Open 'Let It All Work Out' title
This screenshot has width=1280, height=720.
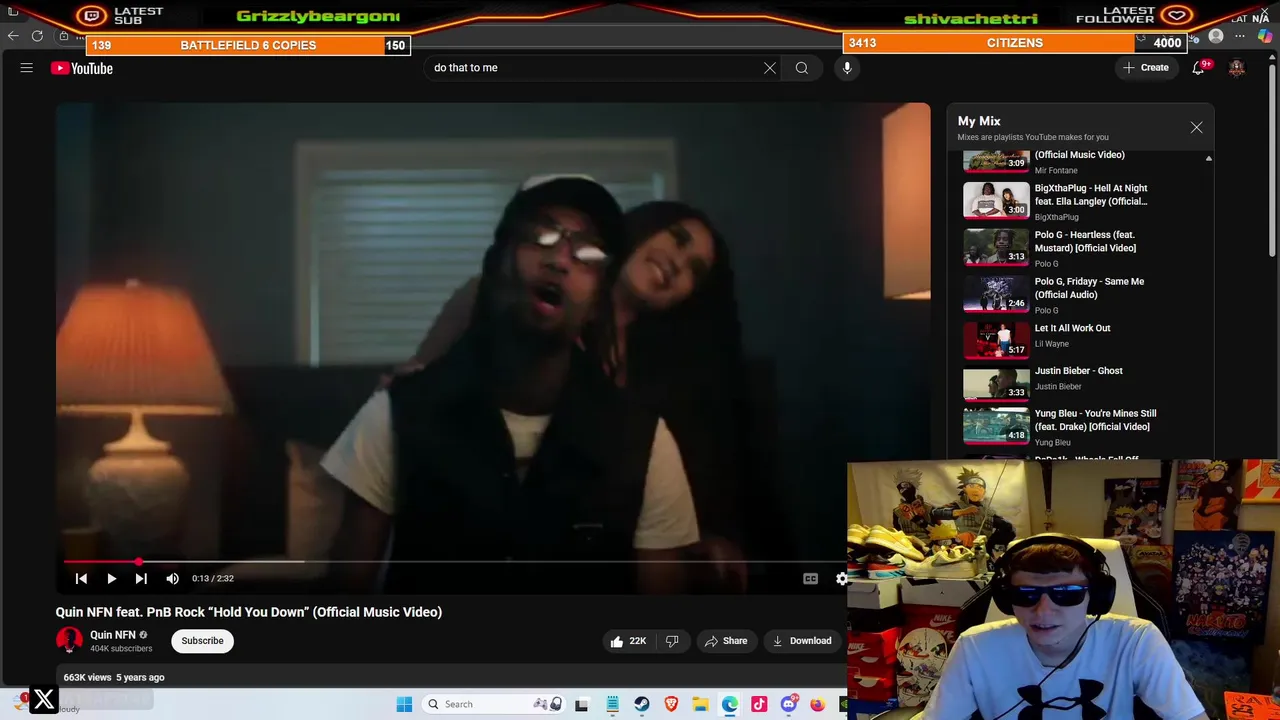pyautogui.click(x=1072, y=328)
